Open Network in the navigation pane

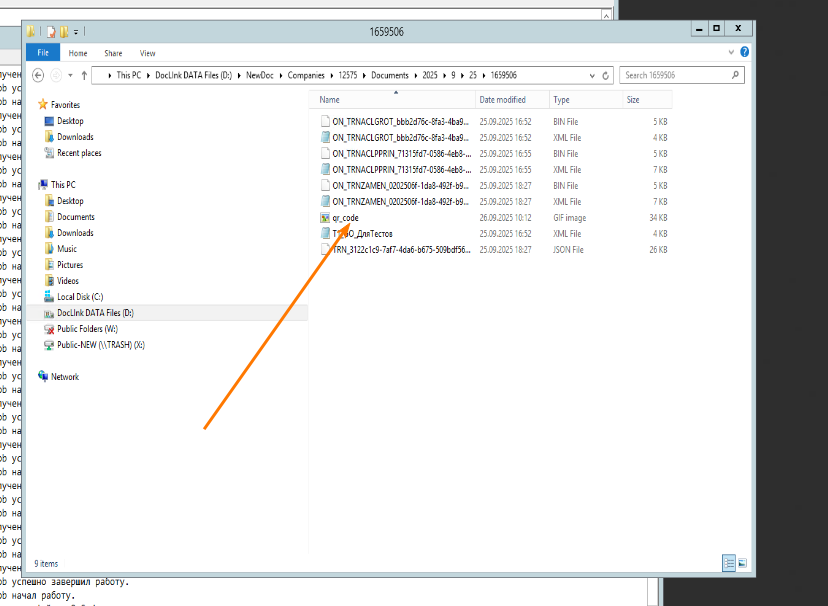[x=65, y=377]
